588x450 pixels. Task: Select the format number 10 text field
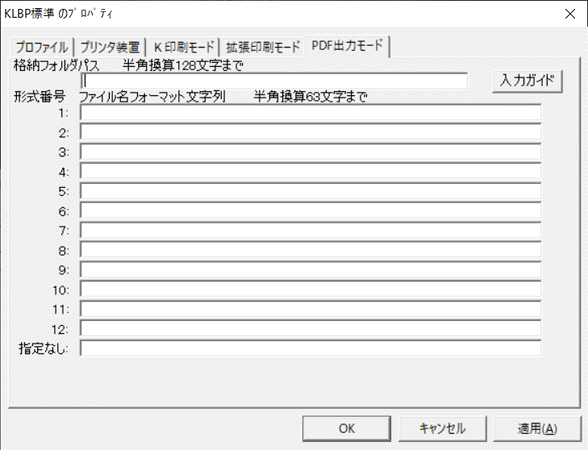310,290
